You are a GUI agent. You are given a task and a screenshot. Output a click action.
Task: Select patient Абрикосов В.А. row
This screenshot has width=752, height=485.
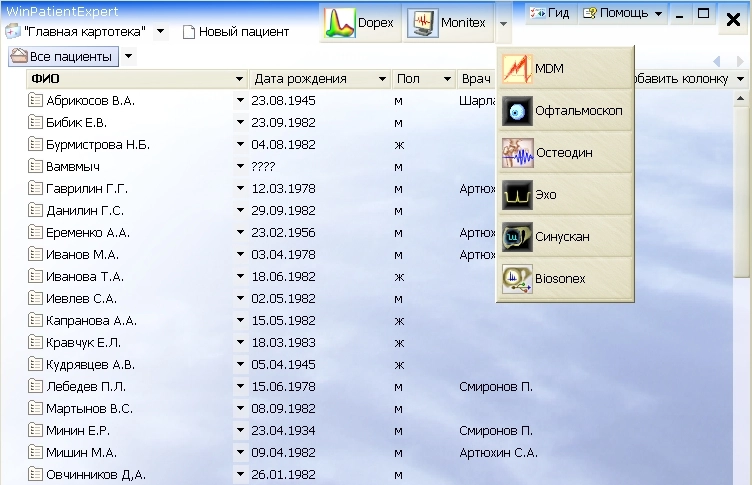90,101
